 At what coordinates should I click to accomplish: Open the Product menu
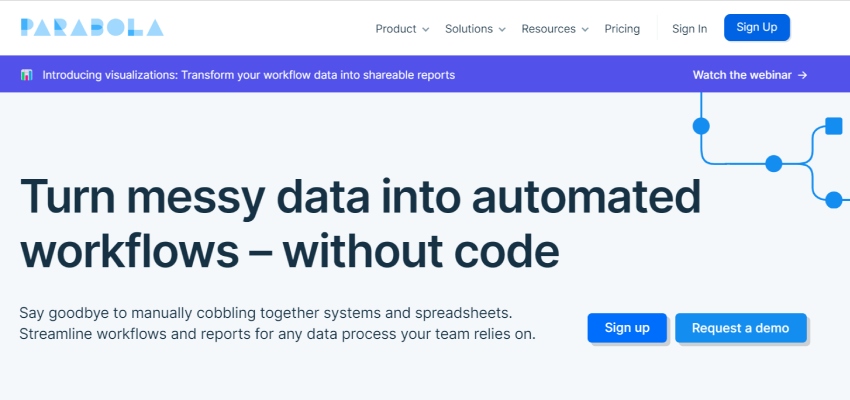tap(395, 29)
